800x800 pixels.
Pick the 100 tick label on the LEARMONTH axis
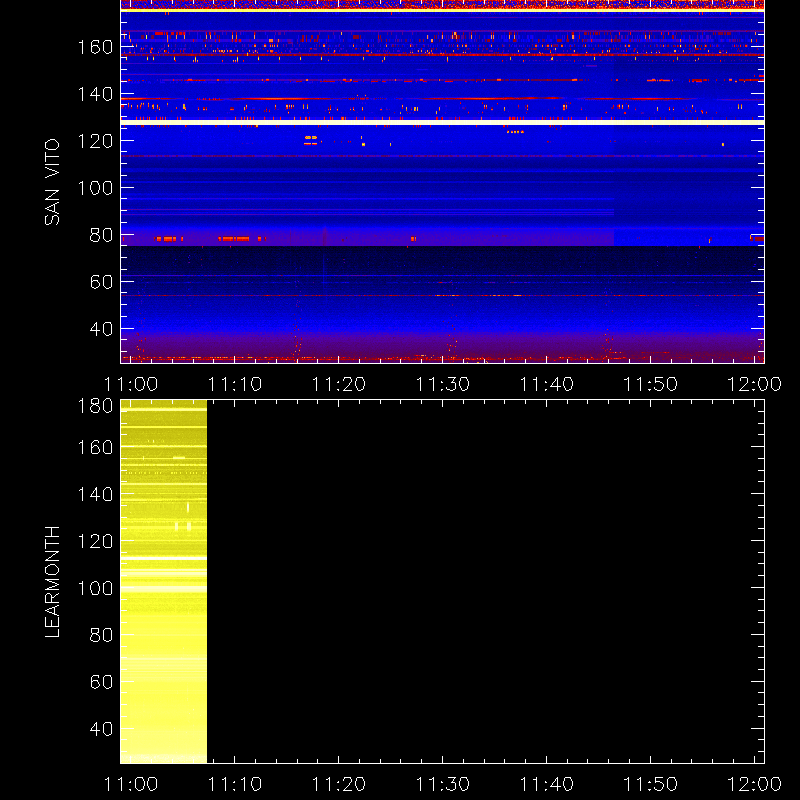[95, 588]
